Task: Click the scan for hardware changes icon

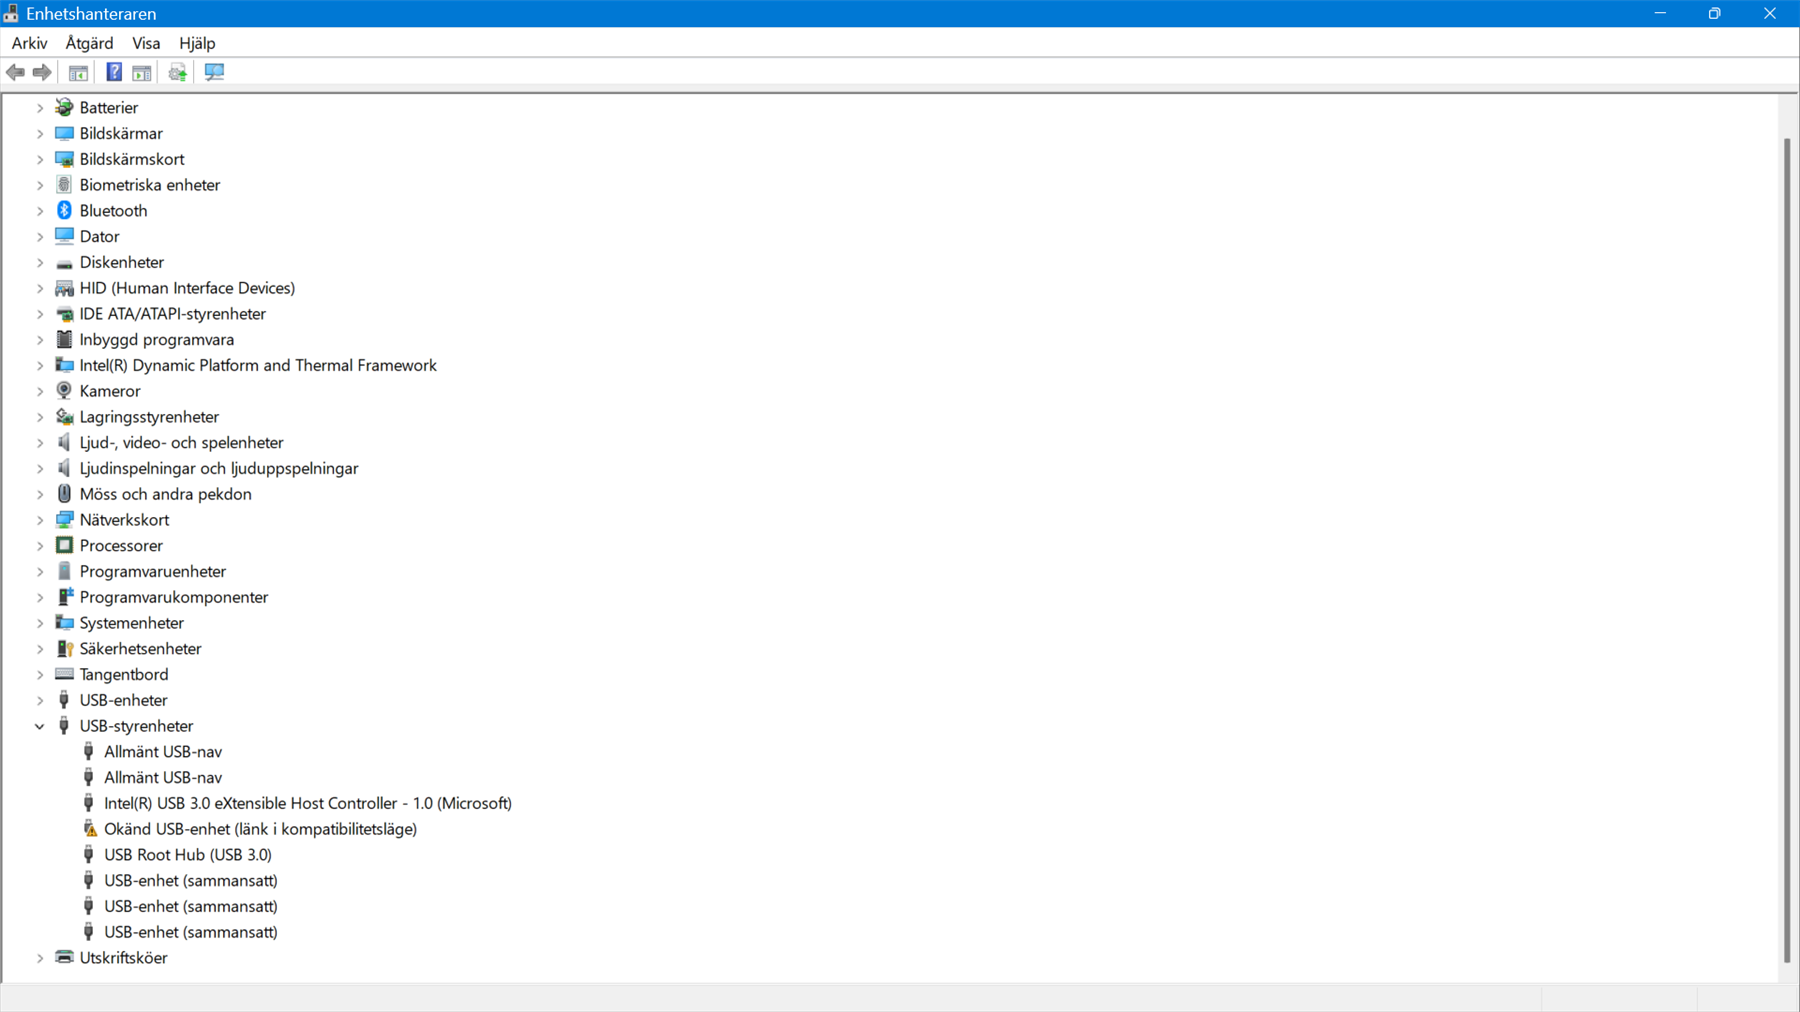Action: pyautogui.click(x=214, y=72)
